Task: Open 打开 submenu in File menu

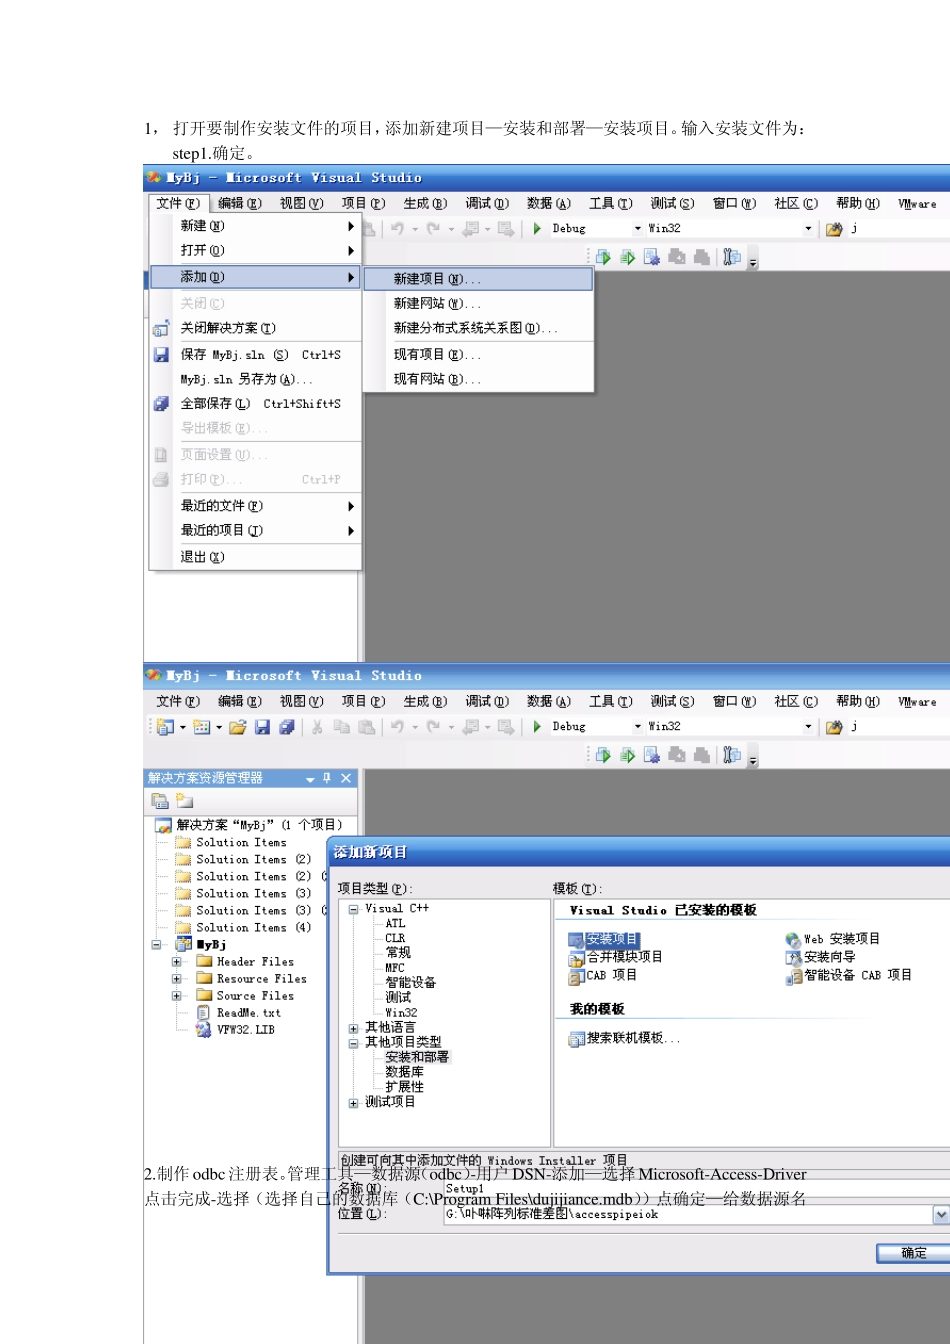Action: (x=255, y=250)
